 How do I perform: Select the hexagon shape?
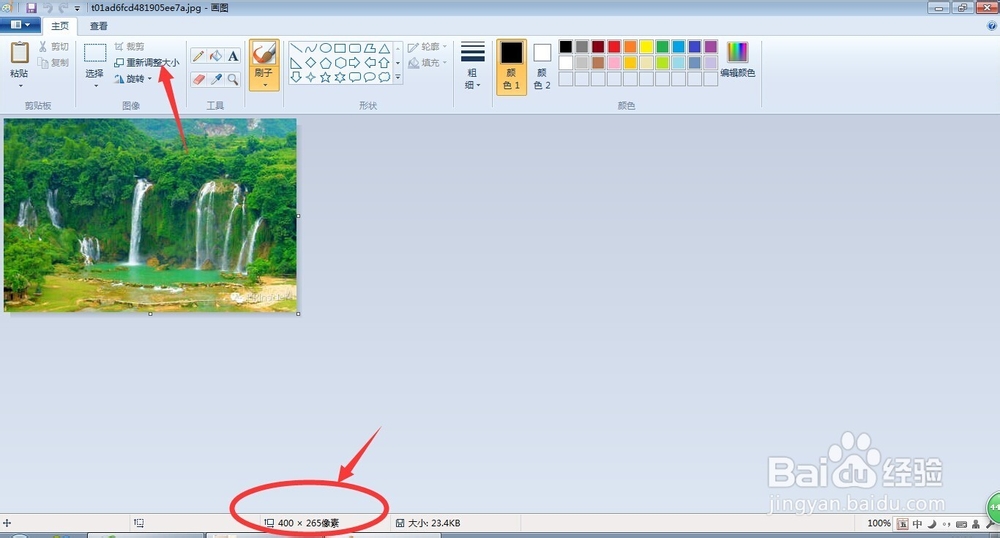[340, 63]
